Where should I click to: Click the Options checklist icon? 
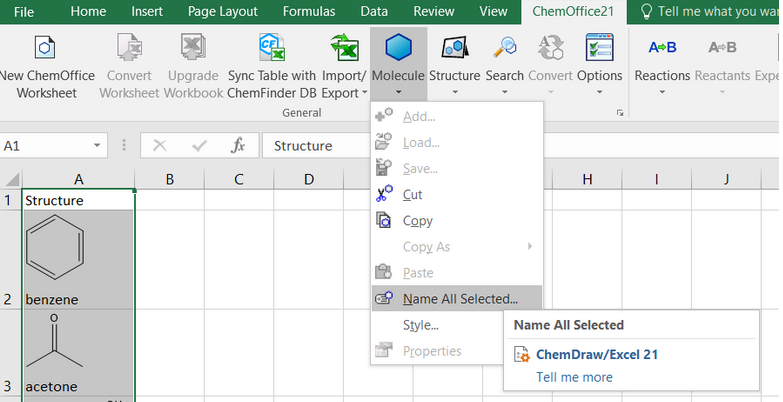pos(600,47)
